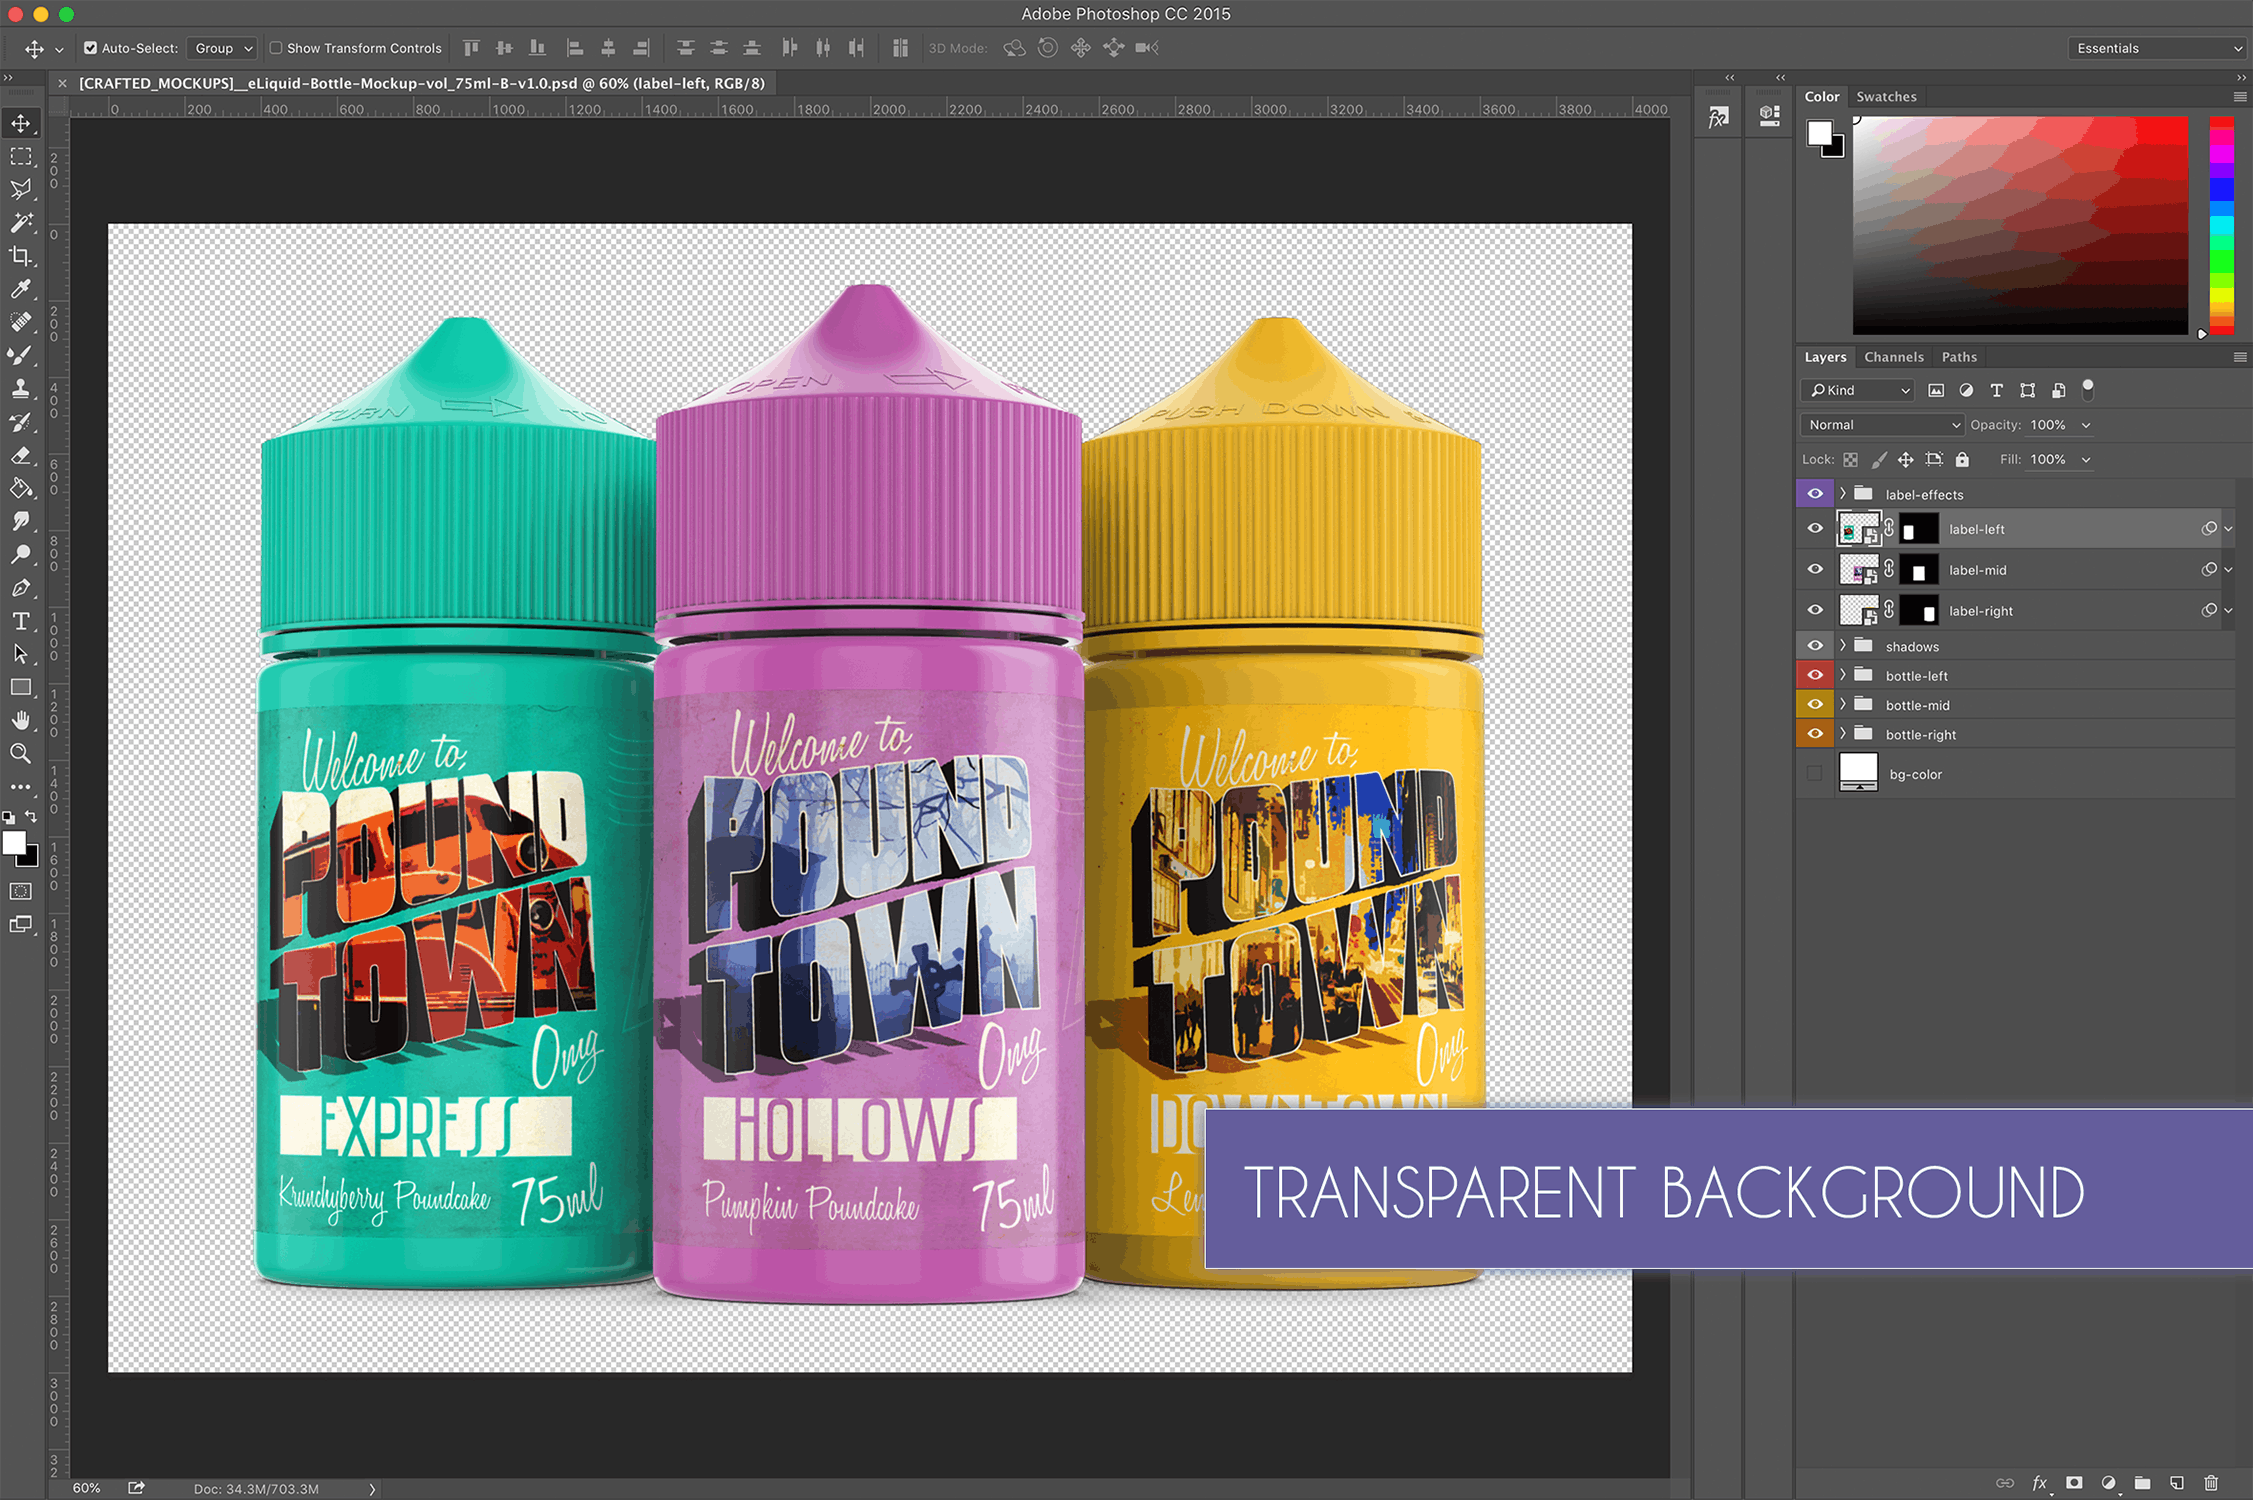Select the Horizontal Type tool
This screenshot has width=2253, height=1500.
coord(21,621)
